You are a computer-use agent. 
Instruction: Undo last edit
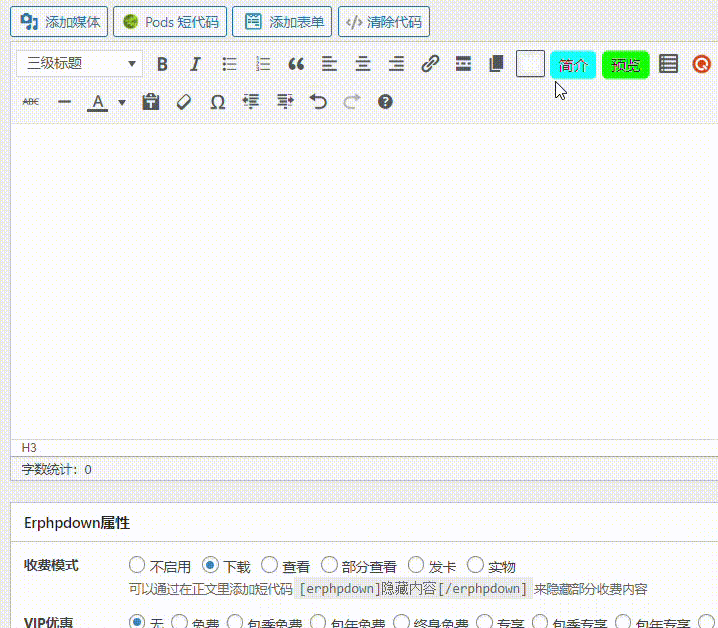coord(318,102)
